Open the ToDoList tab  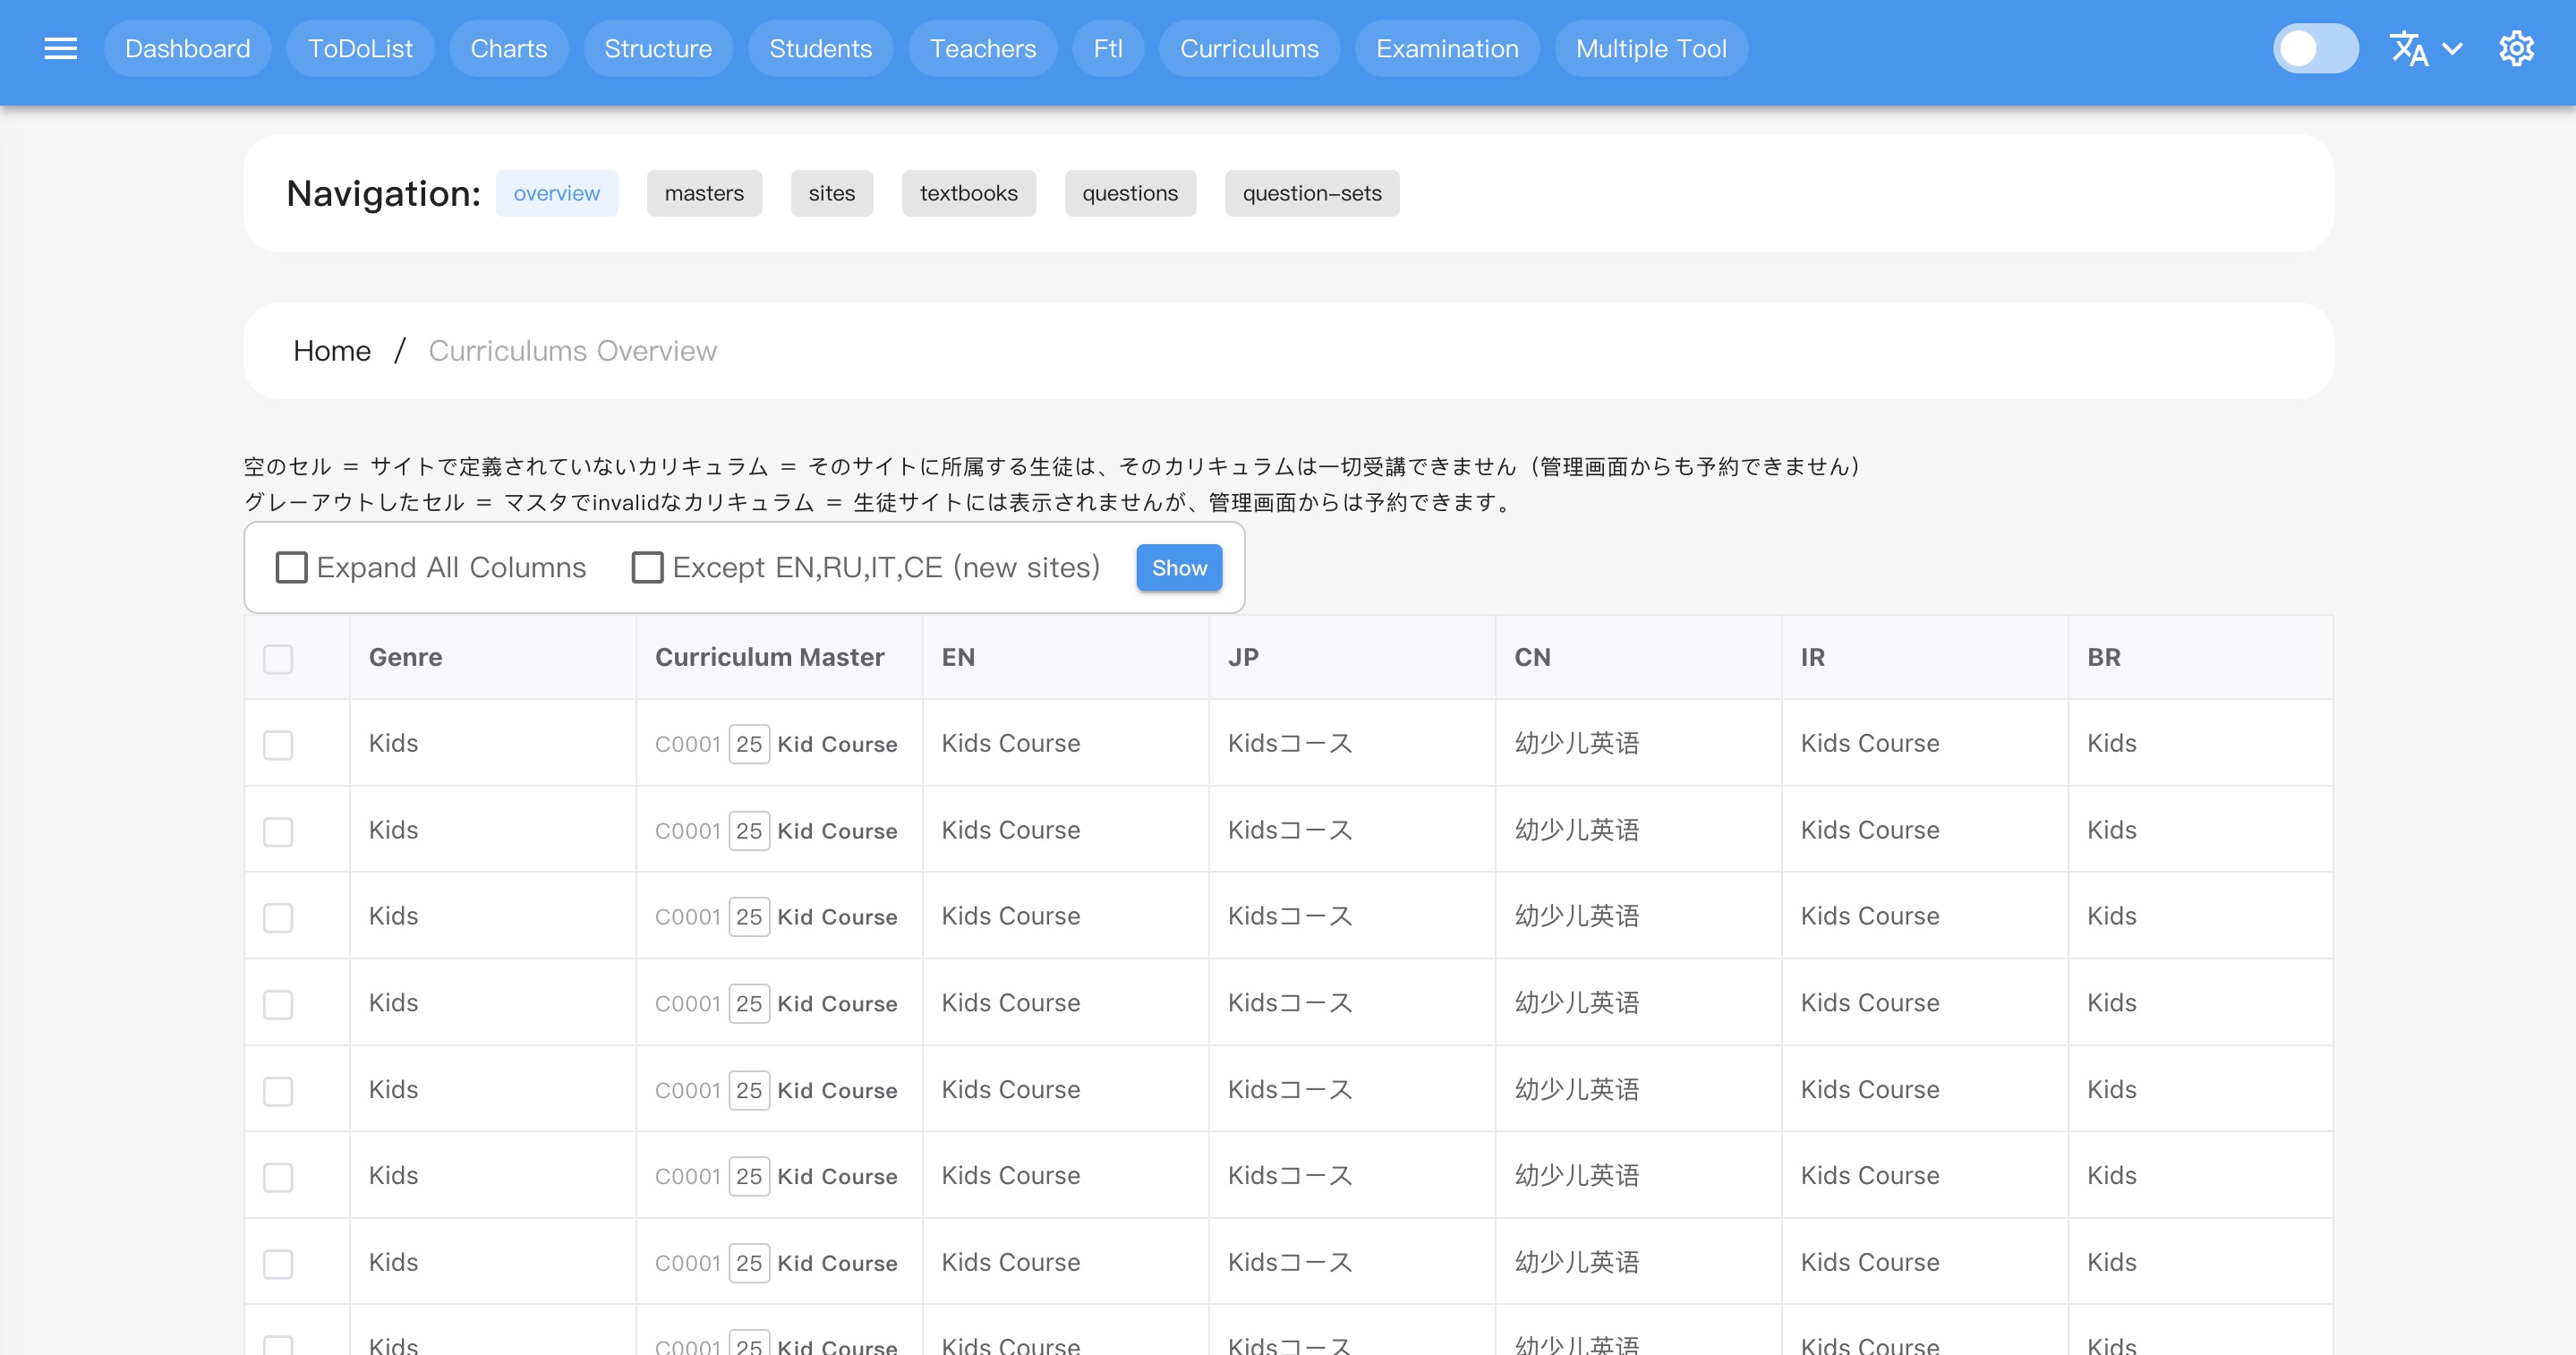click(360, 48)
